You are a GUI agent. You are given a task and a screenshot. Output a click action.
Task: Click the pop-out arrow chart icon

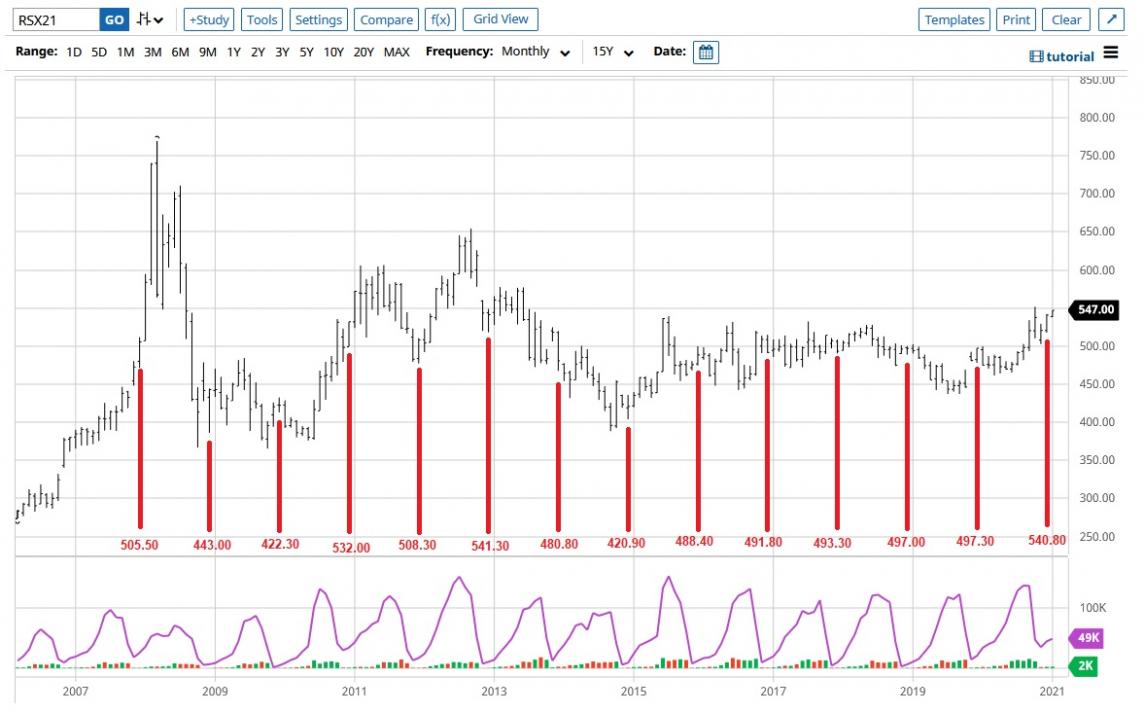pos(1111,20)
